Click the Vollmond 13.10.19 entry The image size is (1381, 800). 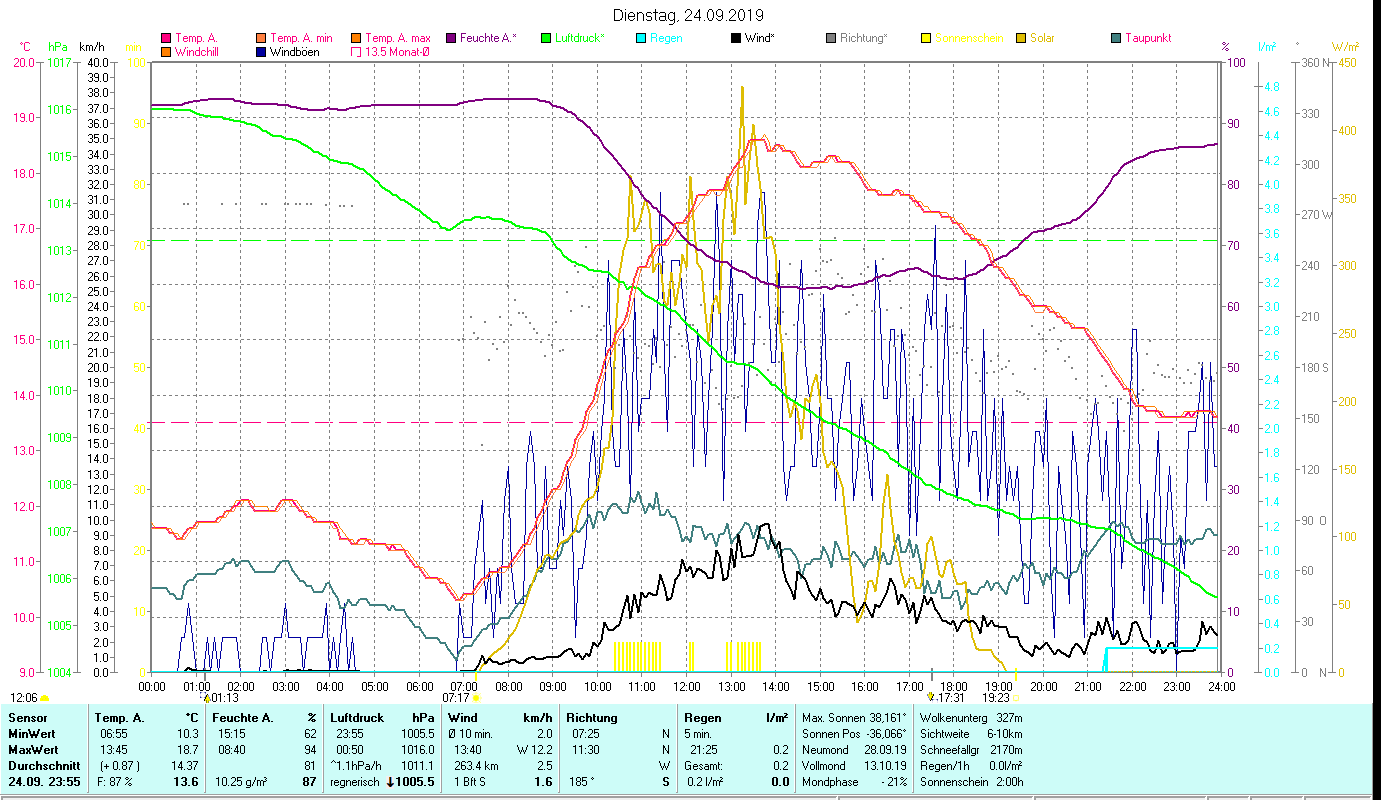pos(856,766)
